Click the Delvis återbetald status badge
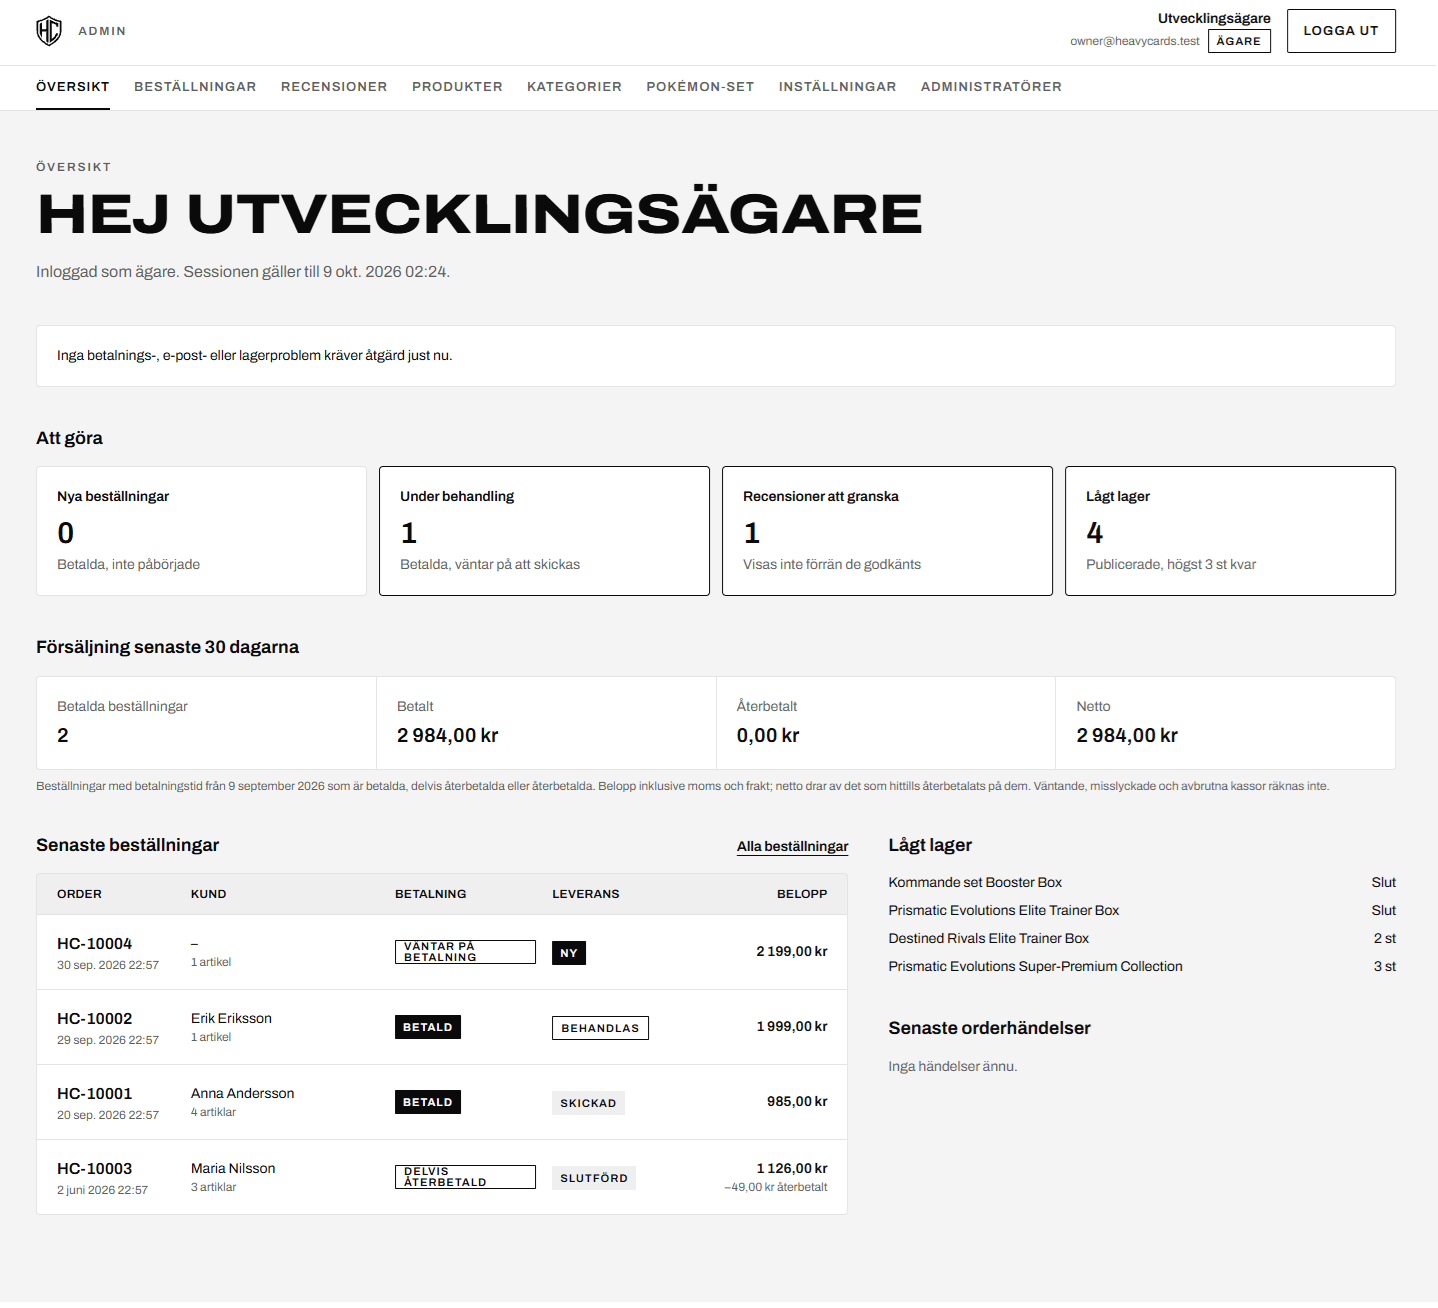 [465, 1177]
